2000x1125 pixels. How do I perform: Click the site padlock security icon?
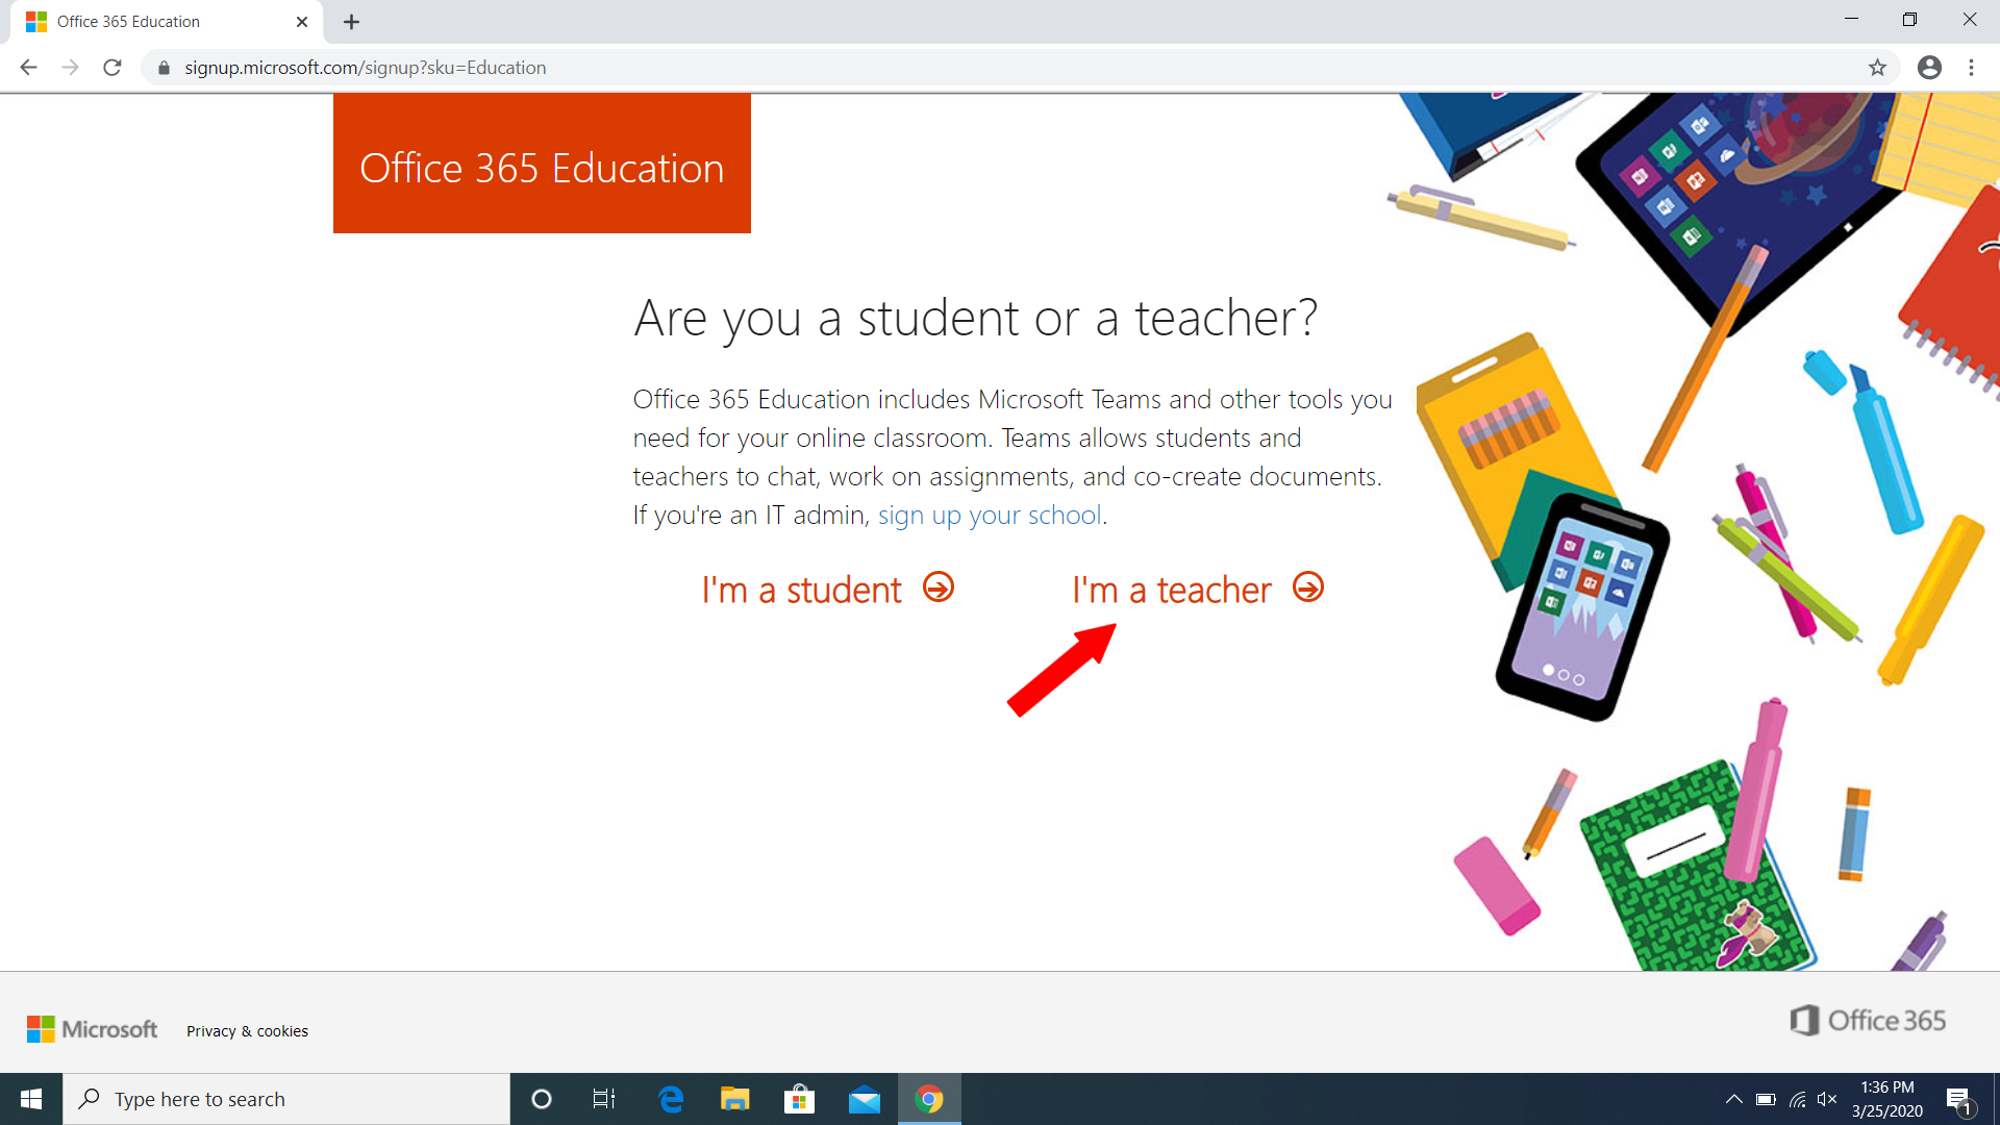pyautogui.click(x=164, y=67)
